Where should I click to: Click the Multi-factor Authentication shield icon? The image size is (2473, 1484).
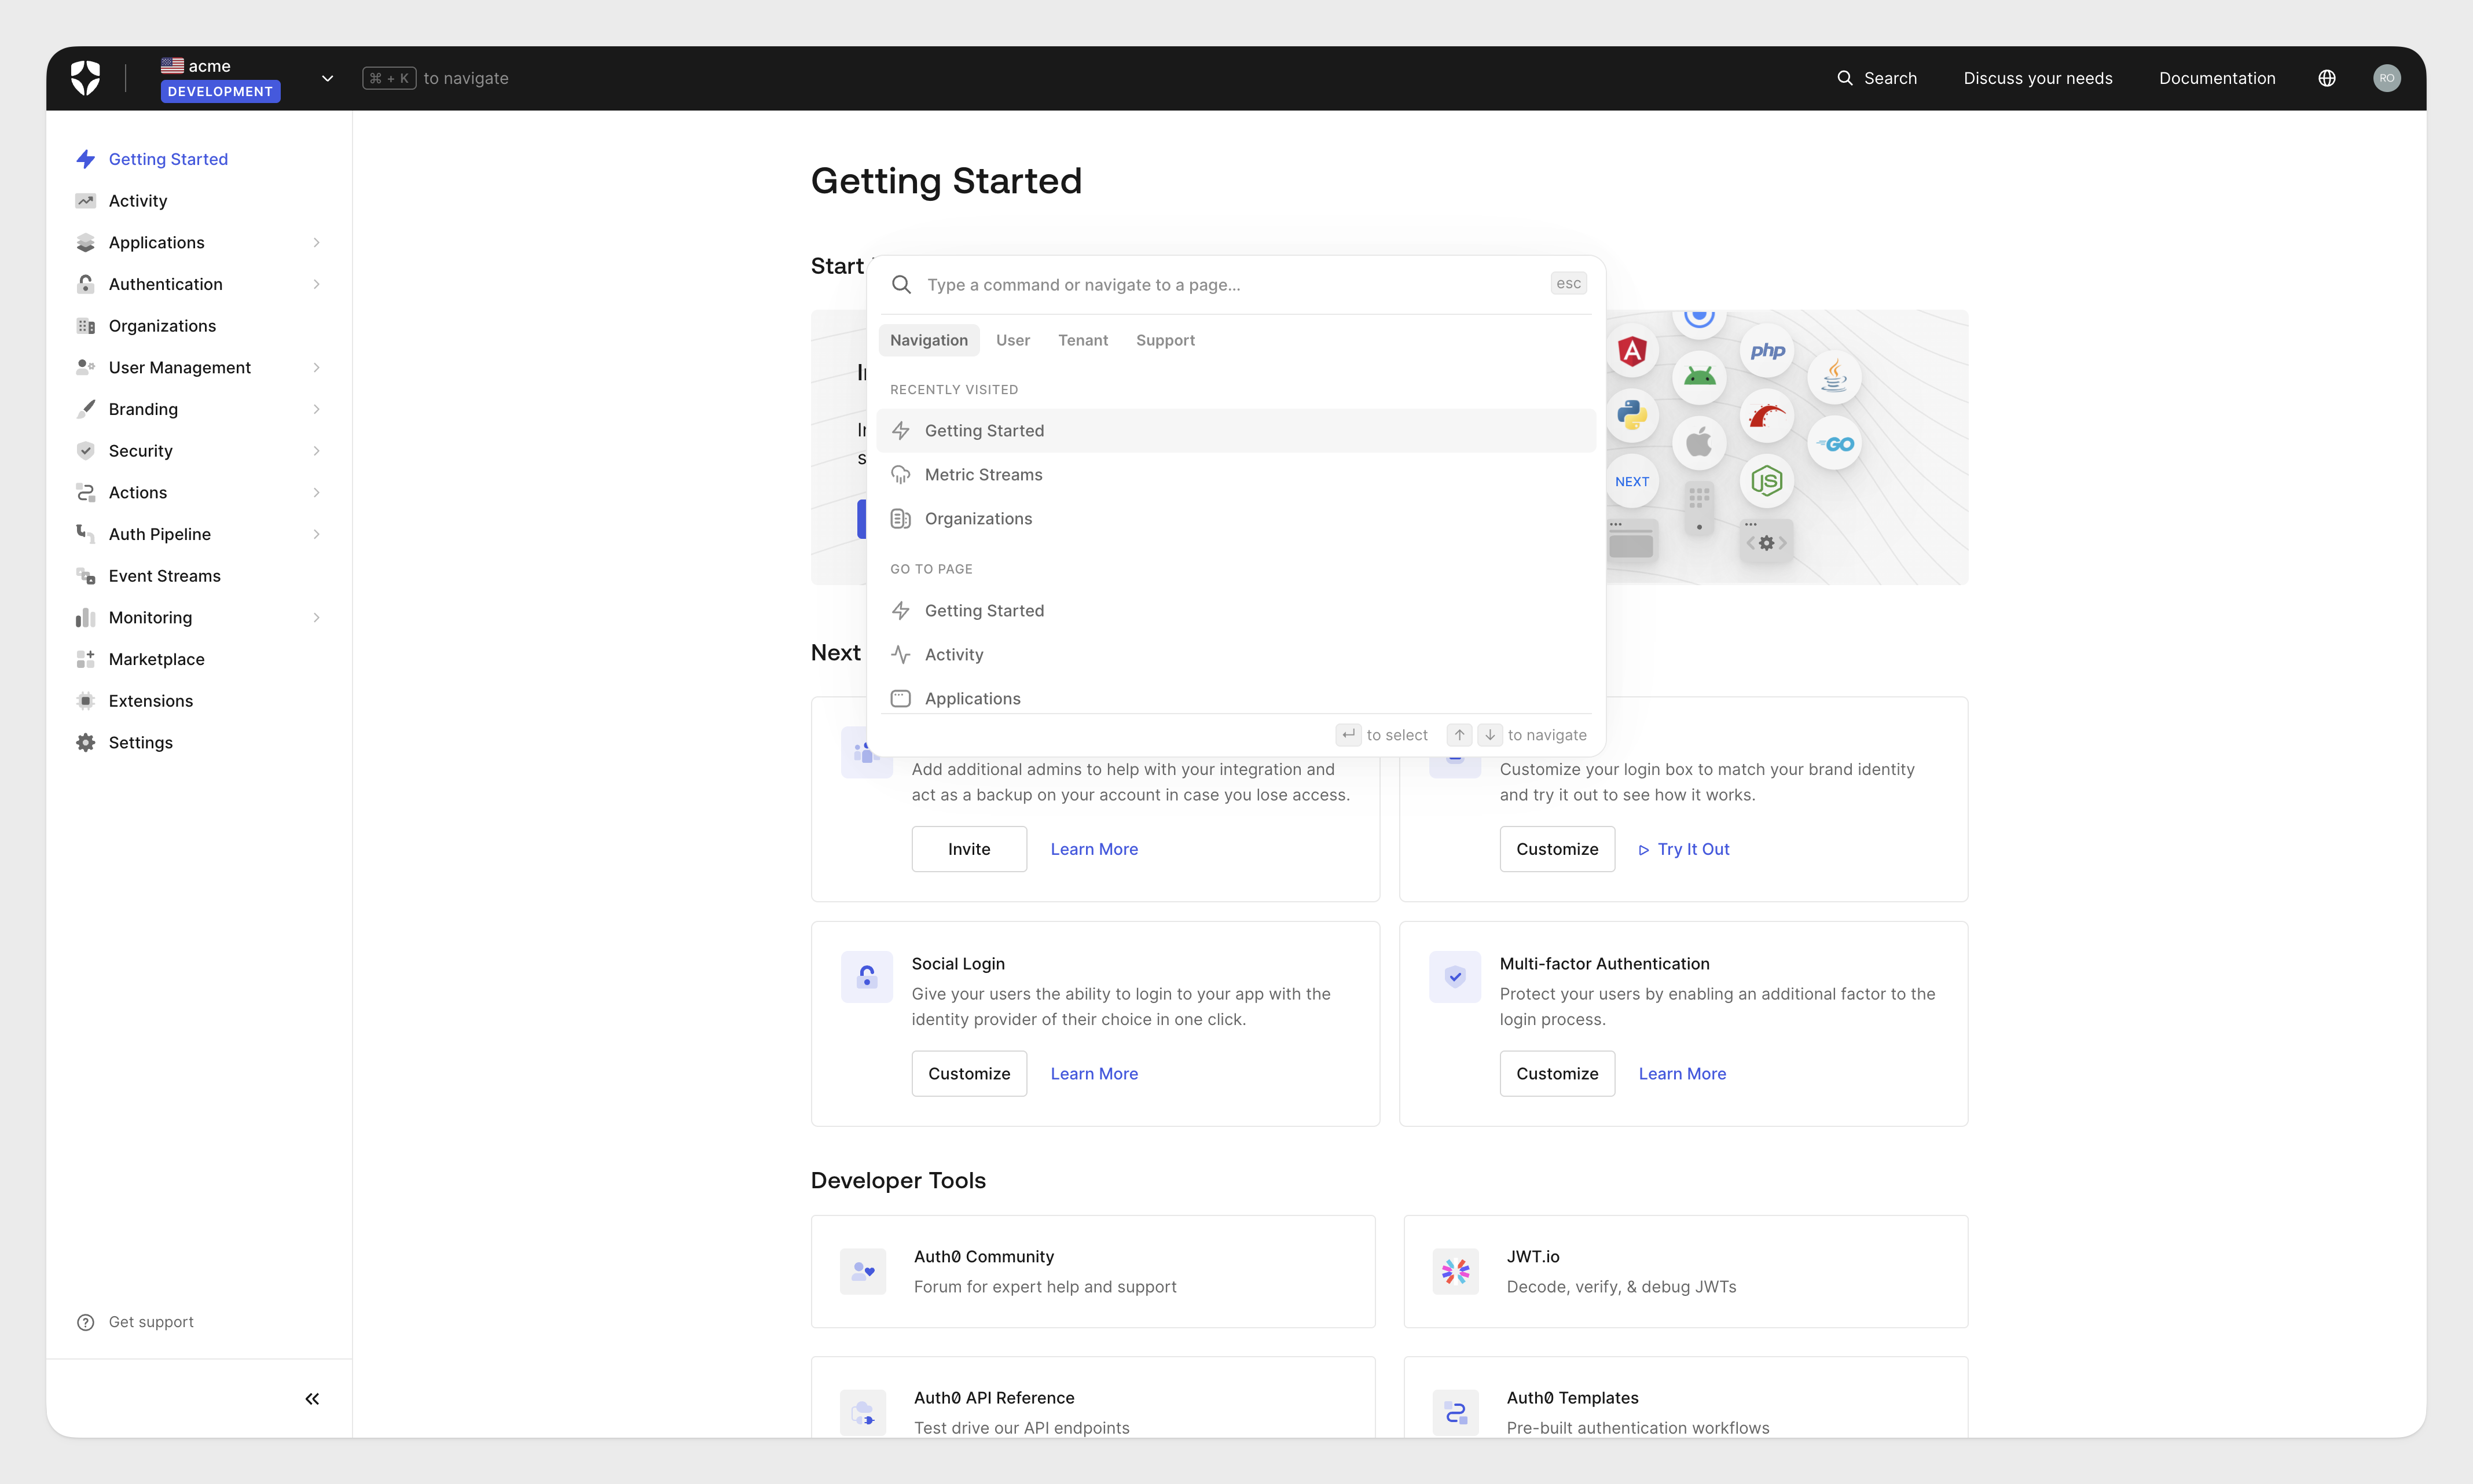pyautogui.click(x=1455, y=977)
